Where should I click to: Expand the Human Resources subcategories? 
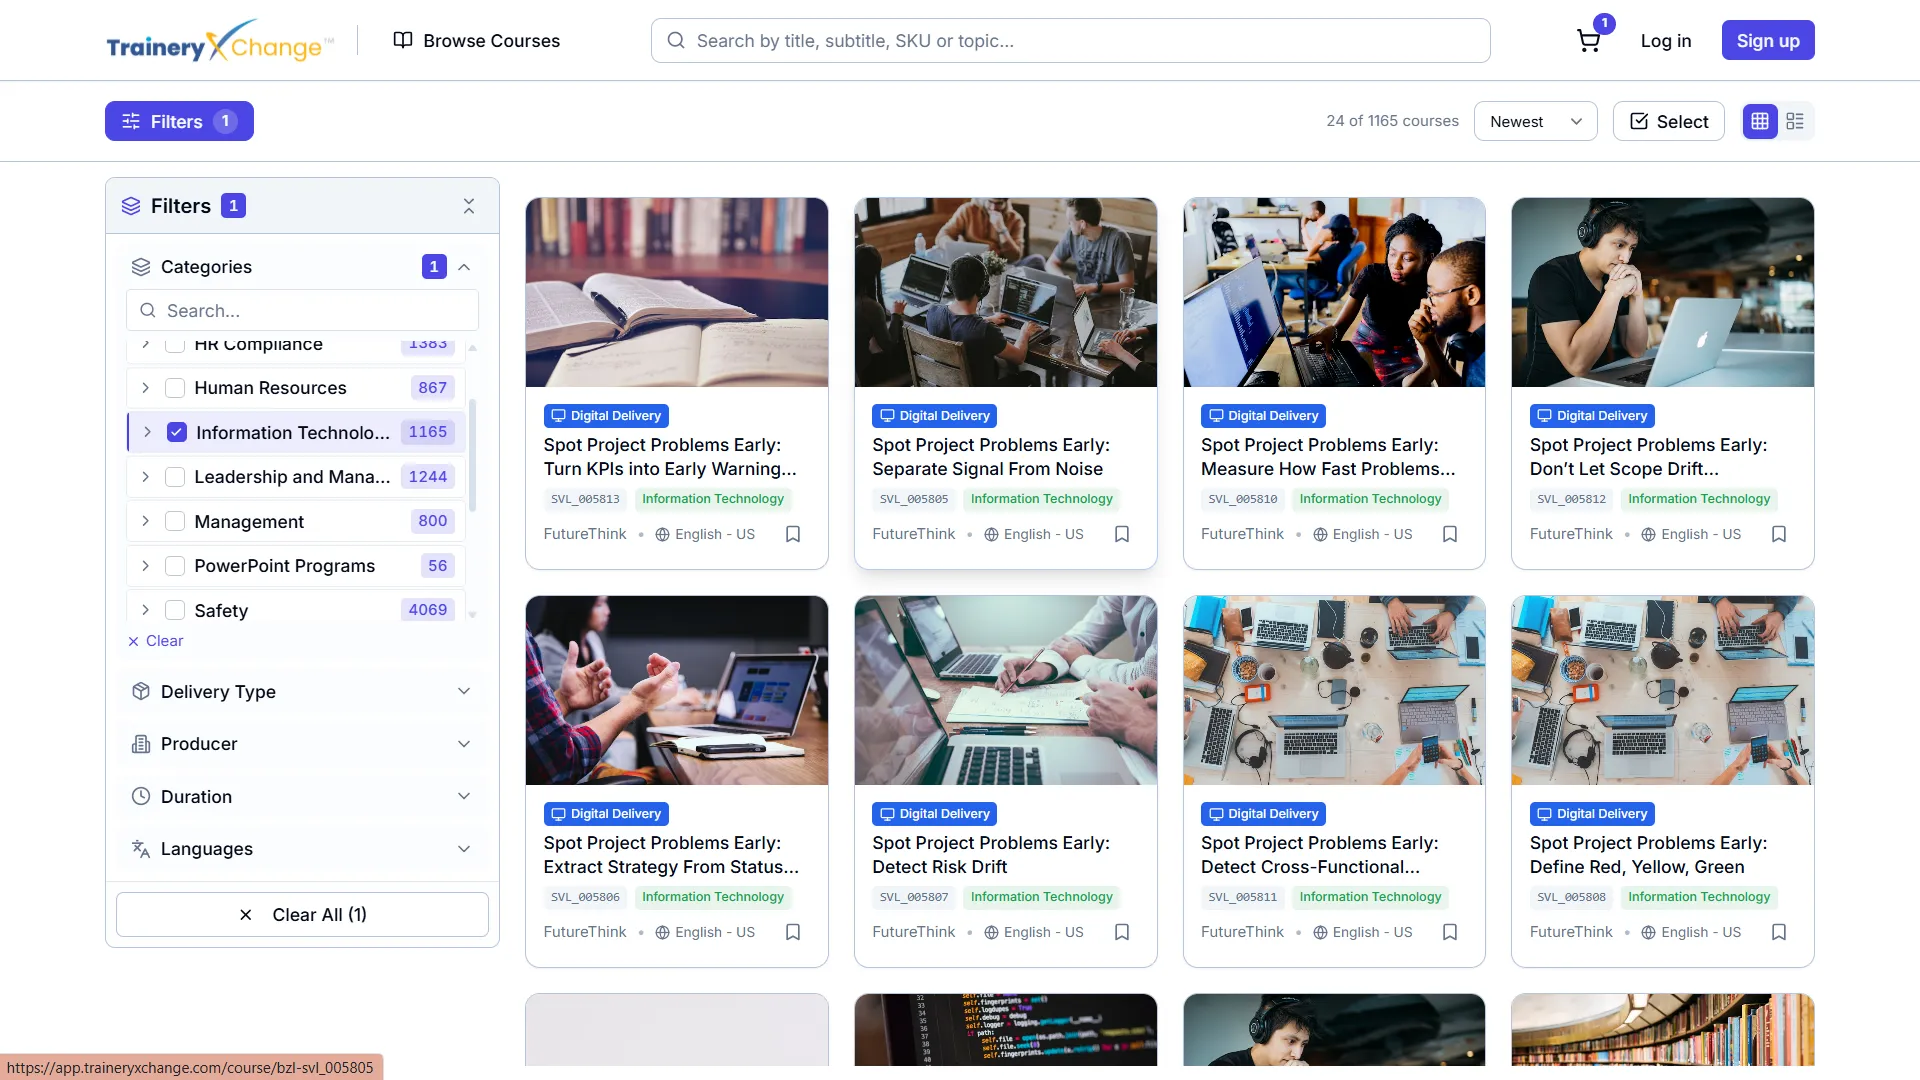coord(146,388)
